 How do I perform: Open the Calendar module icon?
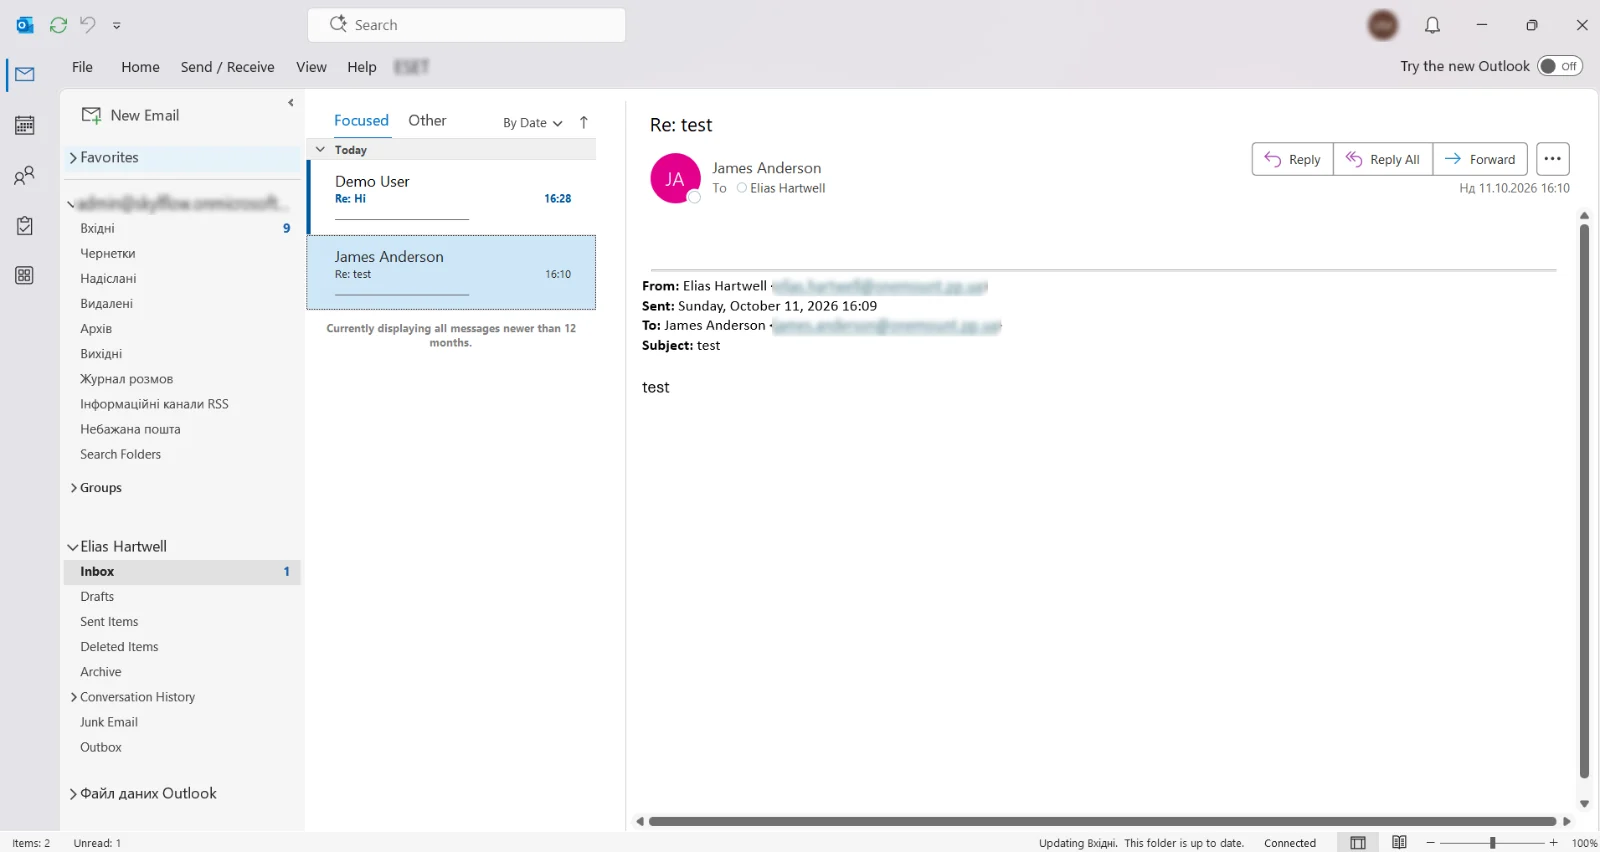(25, 125)
